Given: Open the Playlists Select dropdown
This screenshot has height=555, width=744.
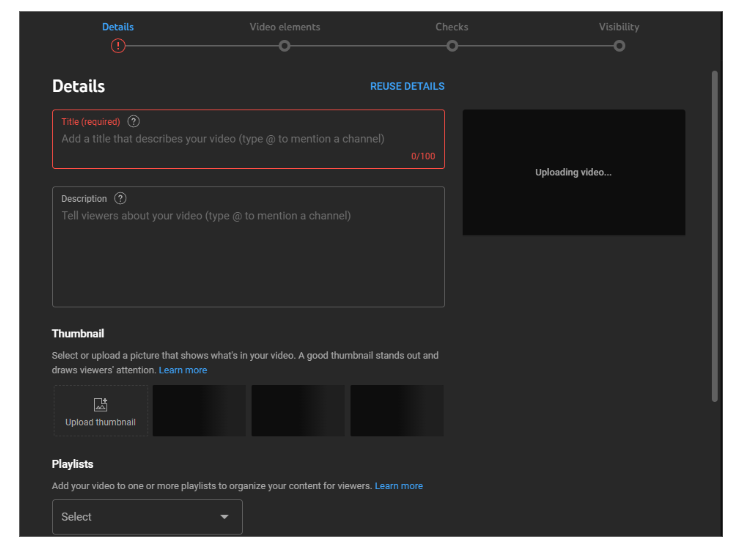Looking at the screenshot, I should tap(147, 517).
